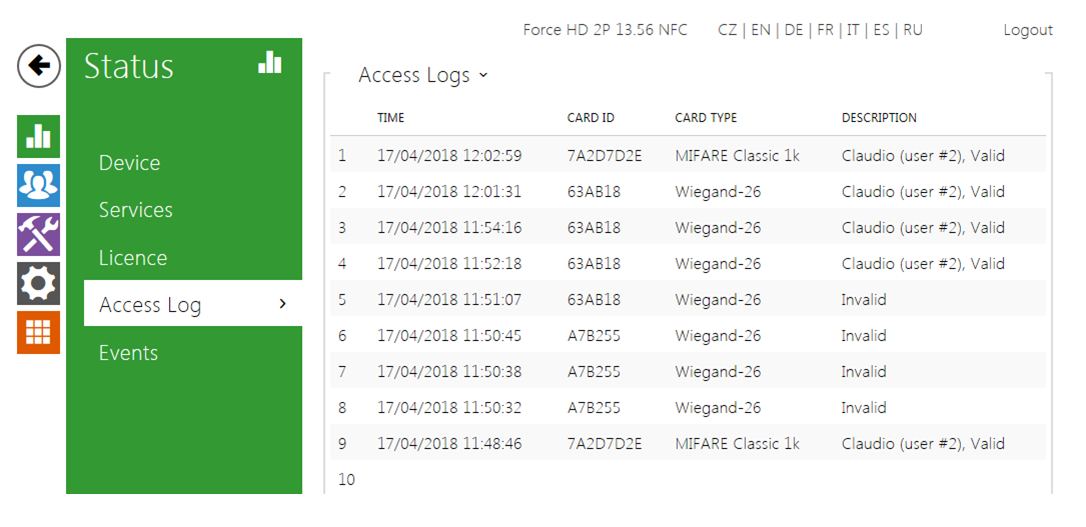The image size is (1086, 527).
Task: Open the Services gear icon
Action: tap(38, 284)
